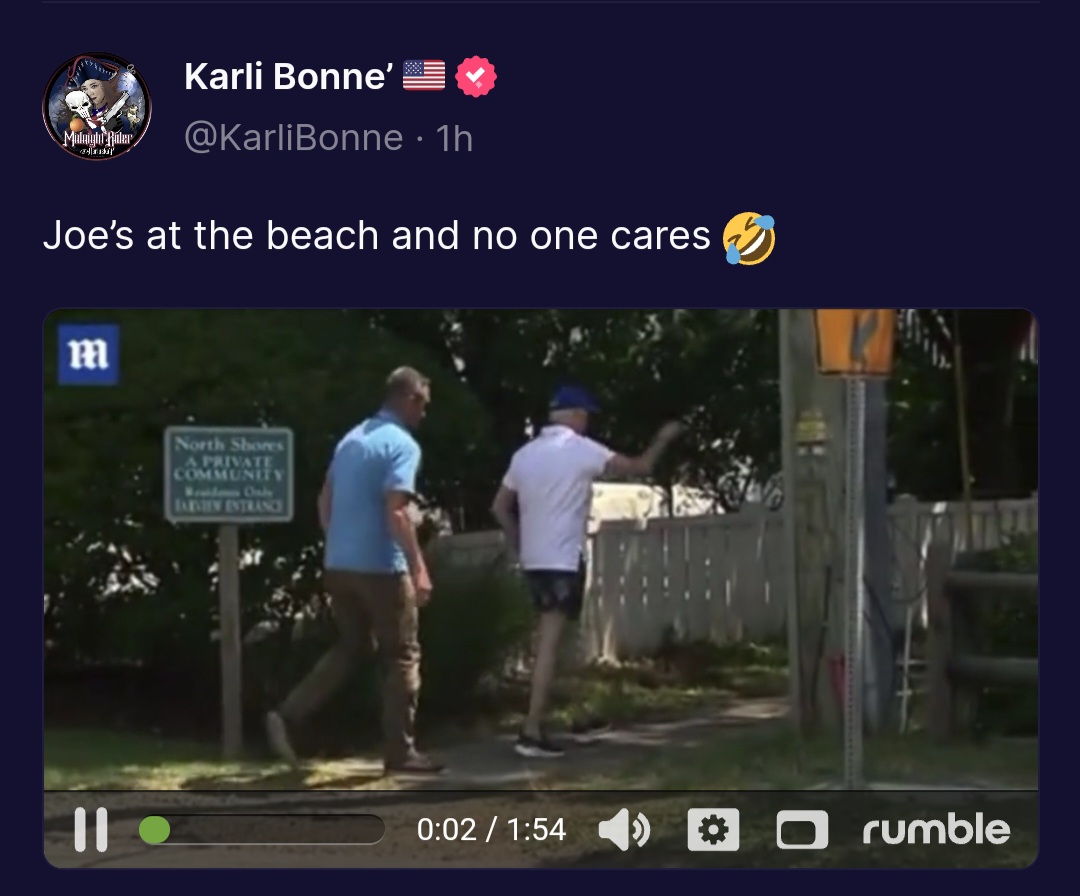Click the Karli Bonne' display name

[x=289, y=76]
